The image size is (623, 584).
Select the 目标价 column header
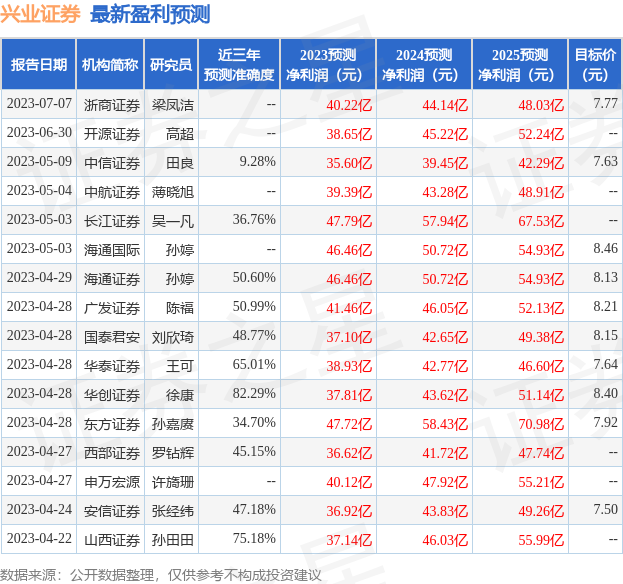coord(595,65)
